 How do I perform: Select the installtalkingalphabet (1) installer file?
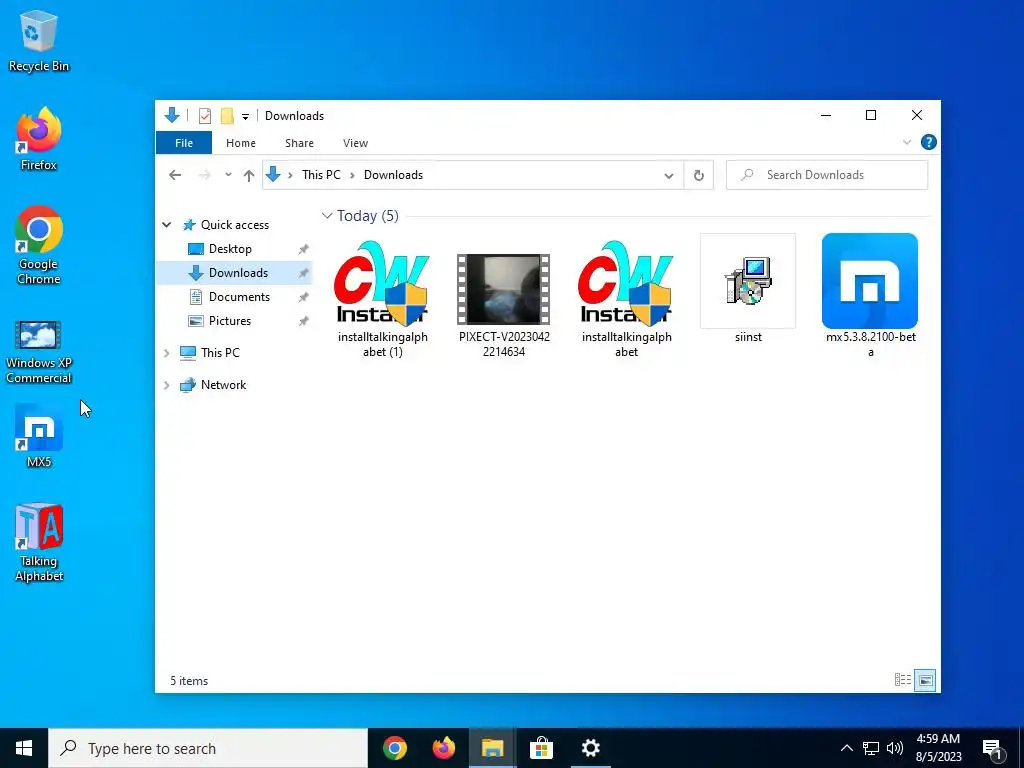pyautogui.click(x=383, y=298)
